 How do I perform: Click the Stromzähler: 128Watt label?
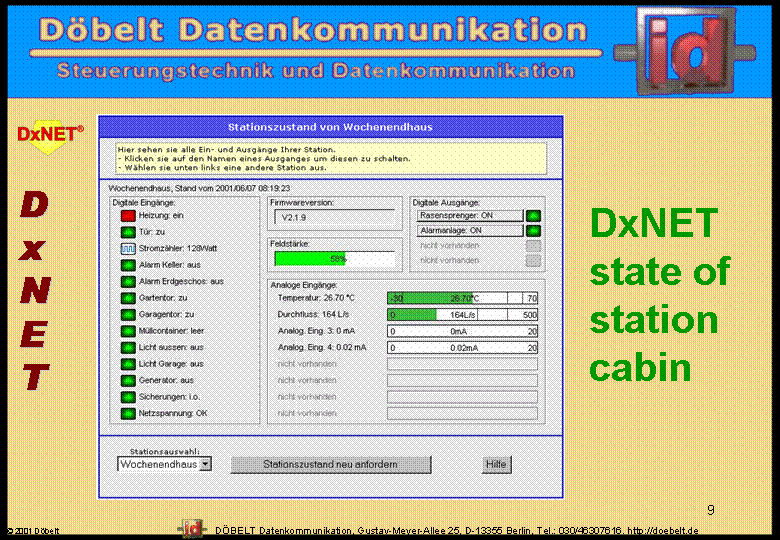[178, 249]
